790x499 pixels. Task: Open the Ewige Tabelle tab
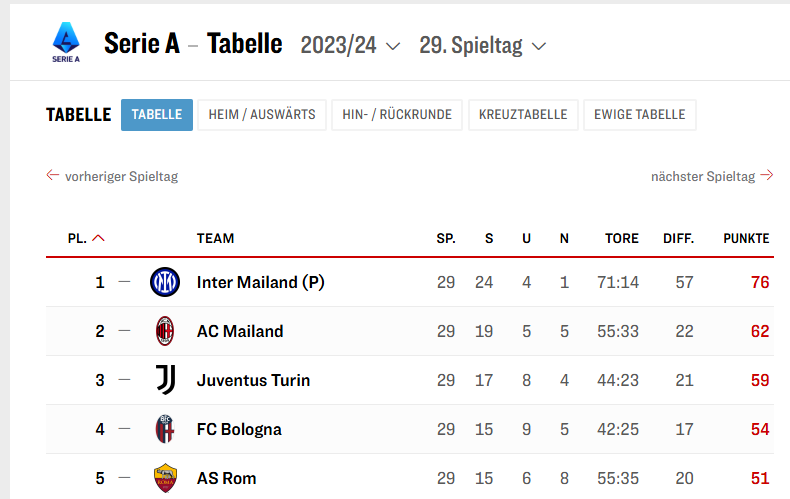639,115
